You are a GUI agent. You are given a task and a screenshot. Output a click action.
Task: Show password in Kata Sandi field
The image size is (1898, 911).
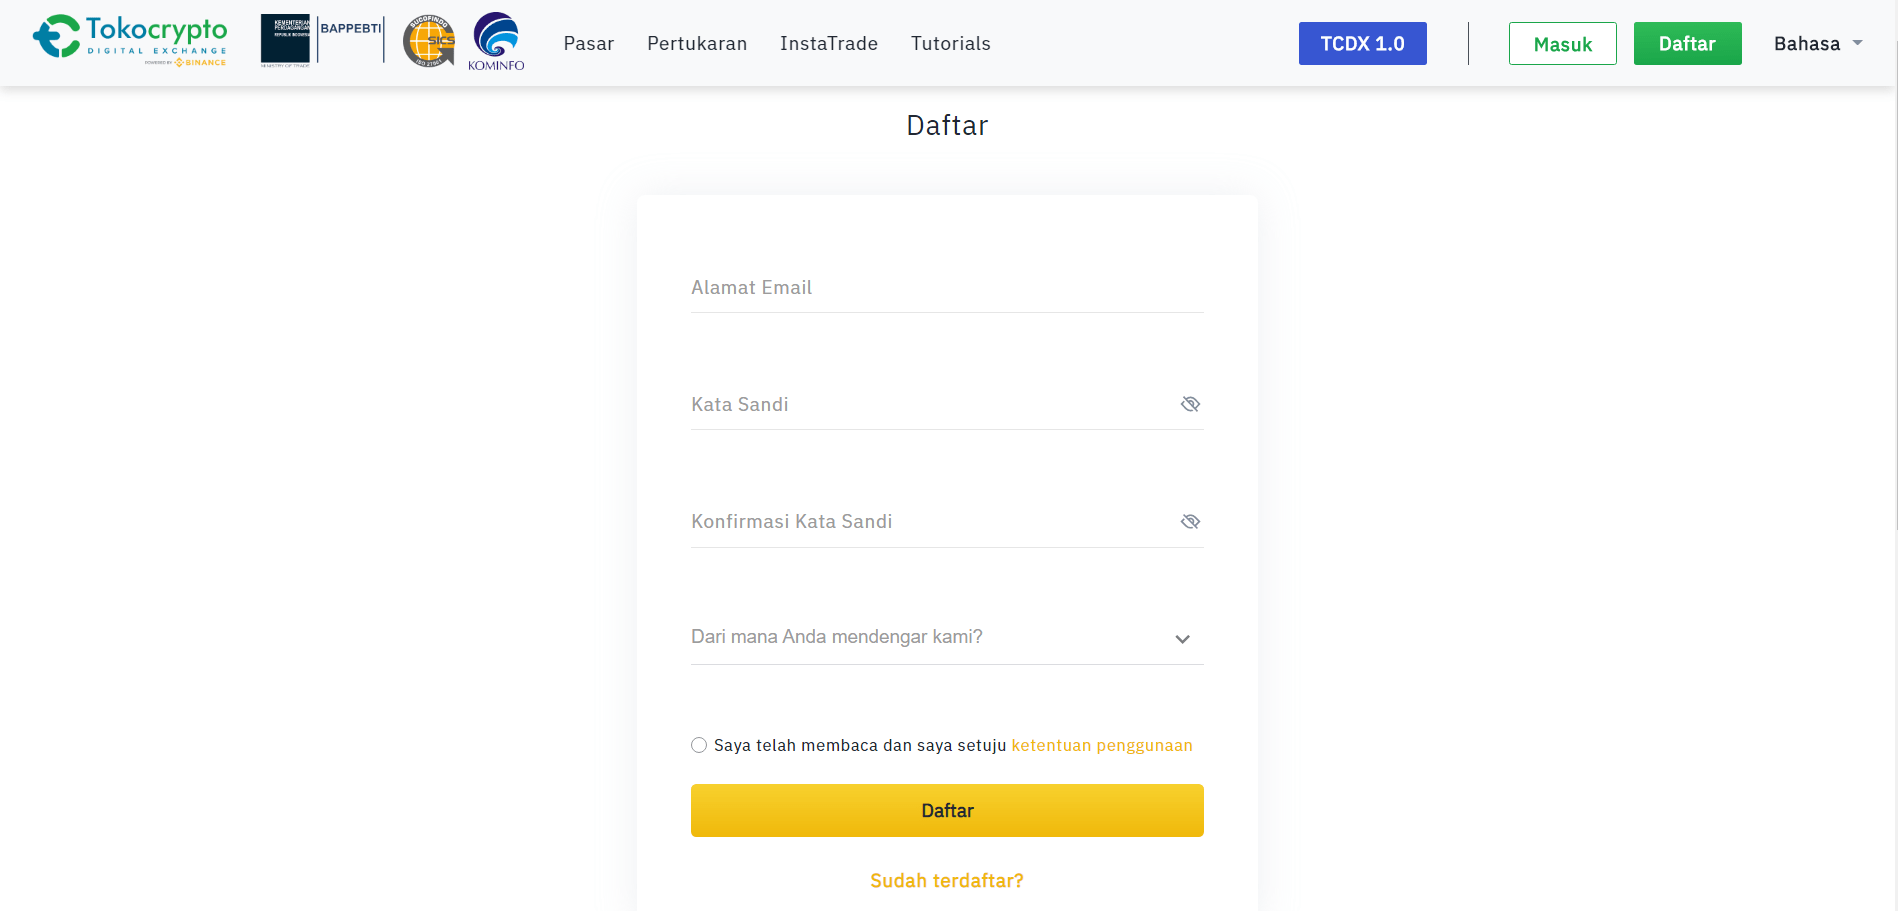click(1190, 404)
